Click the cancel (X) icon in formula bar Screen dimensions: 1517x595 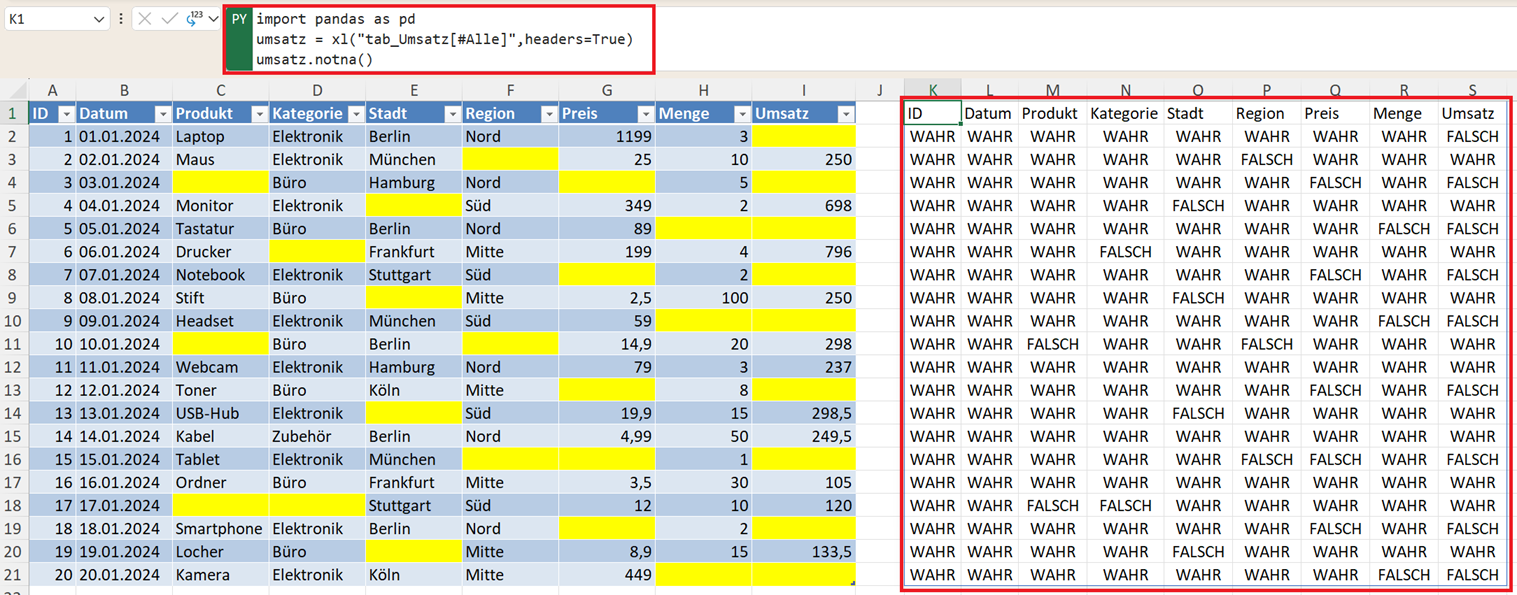pos(145,19)
